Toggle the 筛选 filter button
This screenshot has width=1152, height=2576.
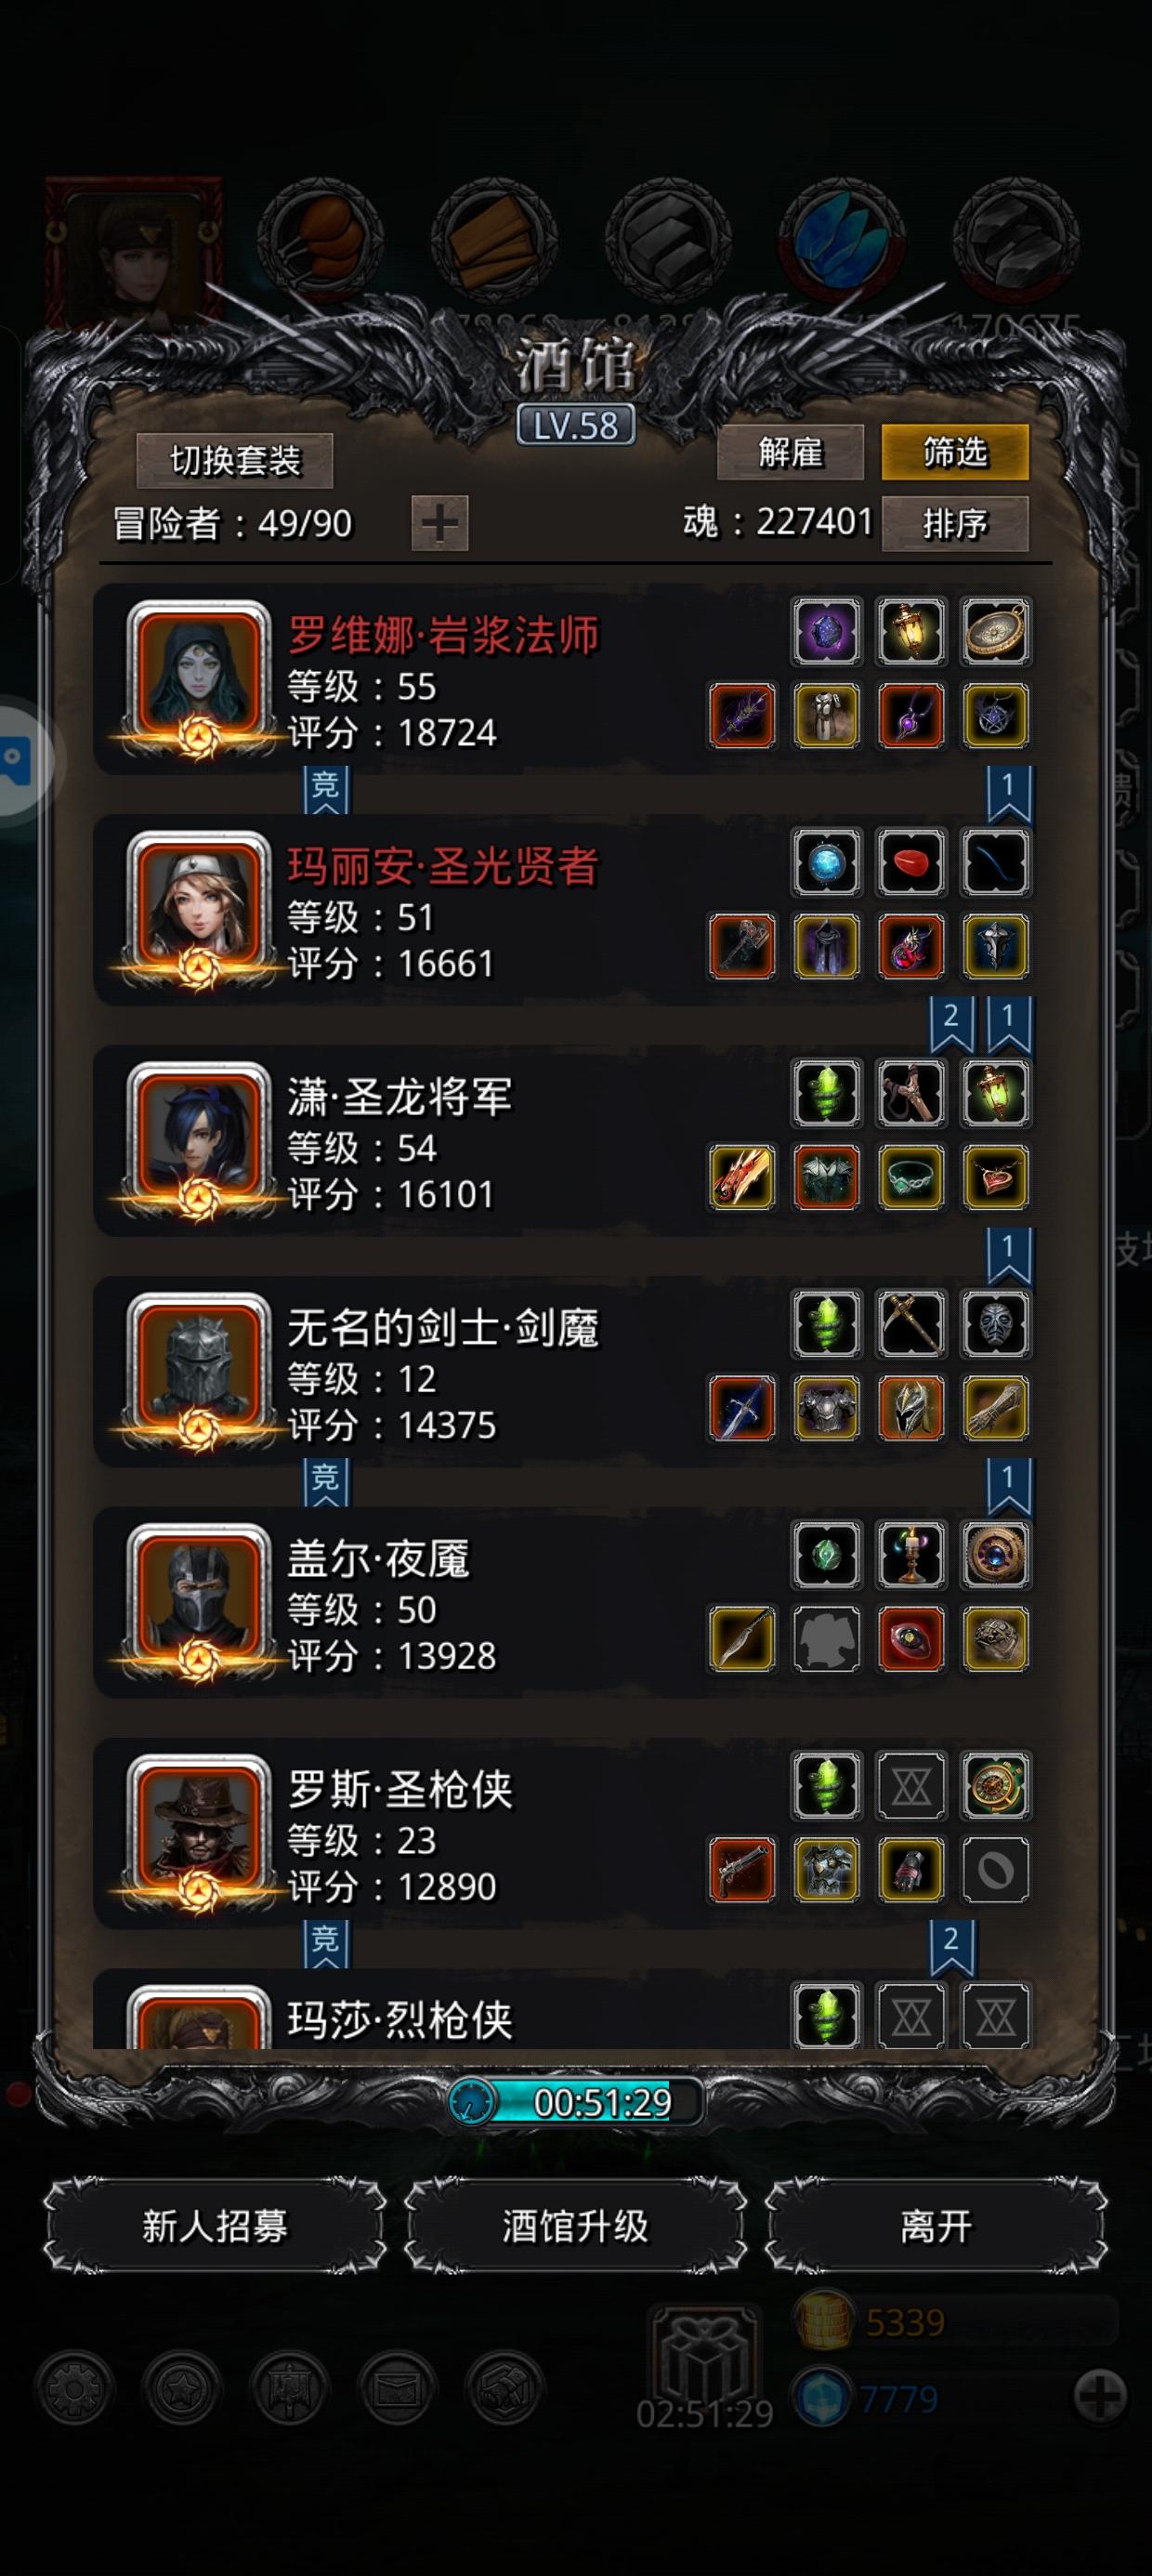coord(955,452)
